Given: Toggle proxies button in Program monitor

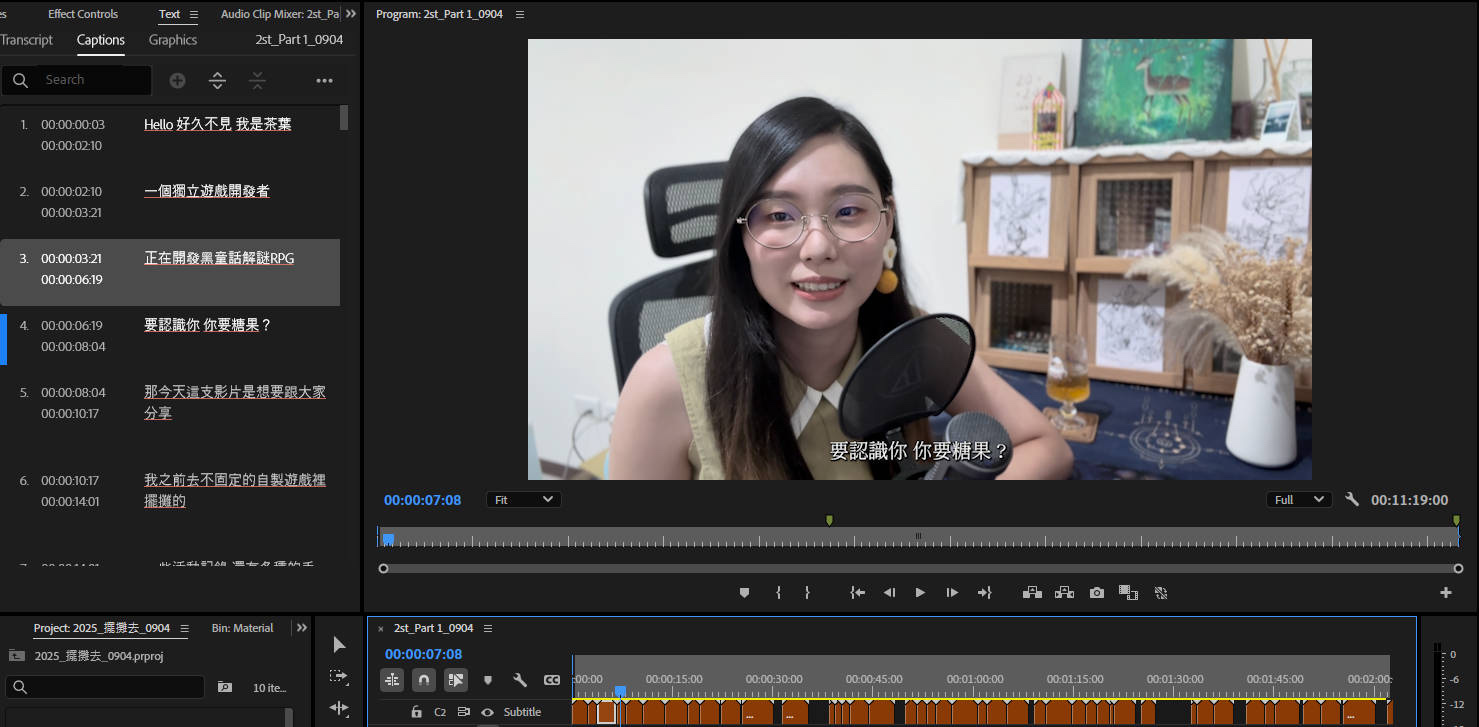Looking at the screenshot, I should [1161, 593].
